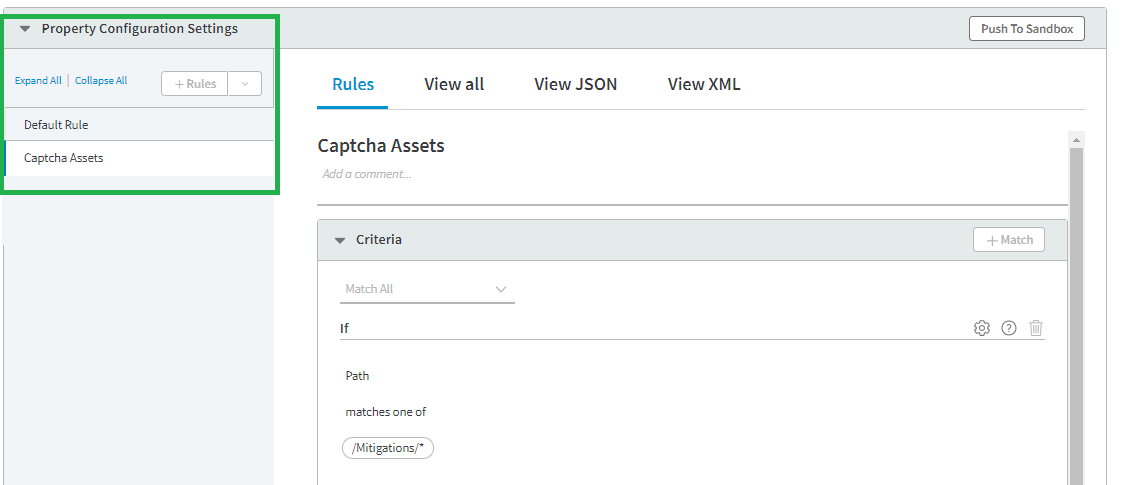The image size is (1132, 485).
Task: Click the /Mitigations/* path value chip
Action: [x=388, y=448]
